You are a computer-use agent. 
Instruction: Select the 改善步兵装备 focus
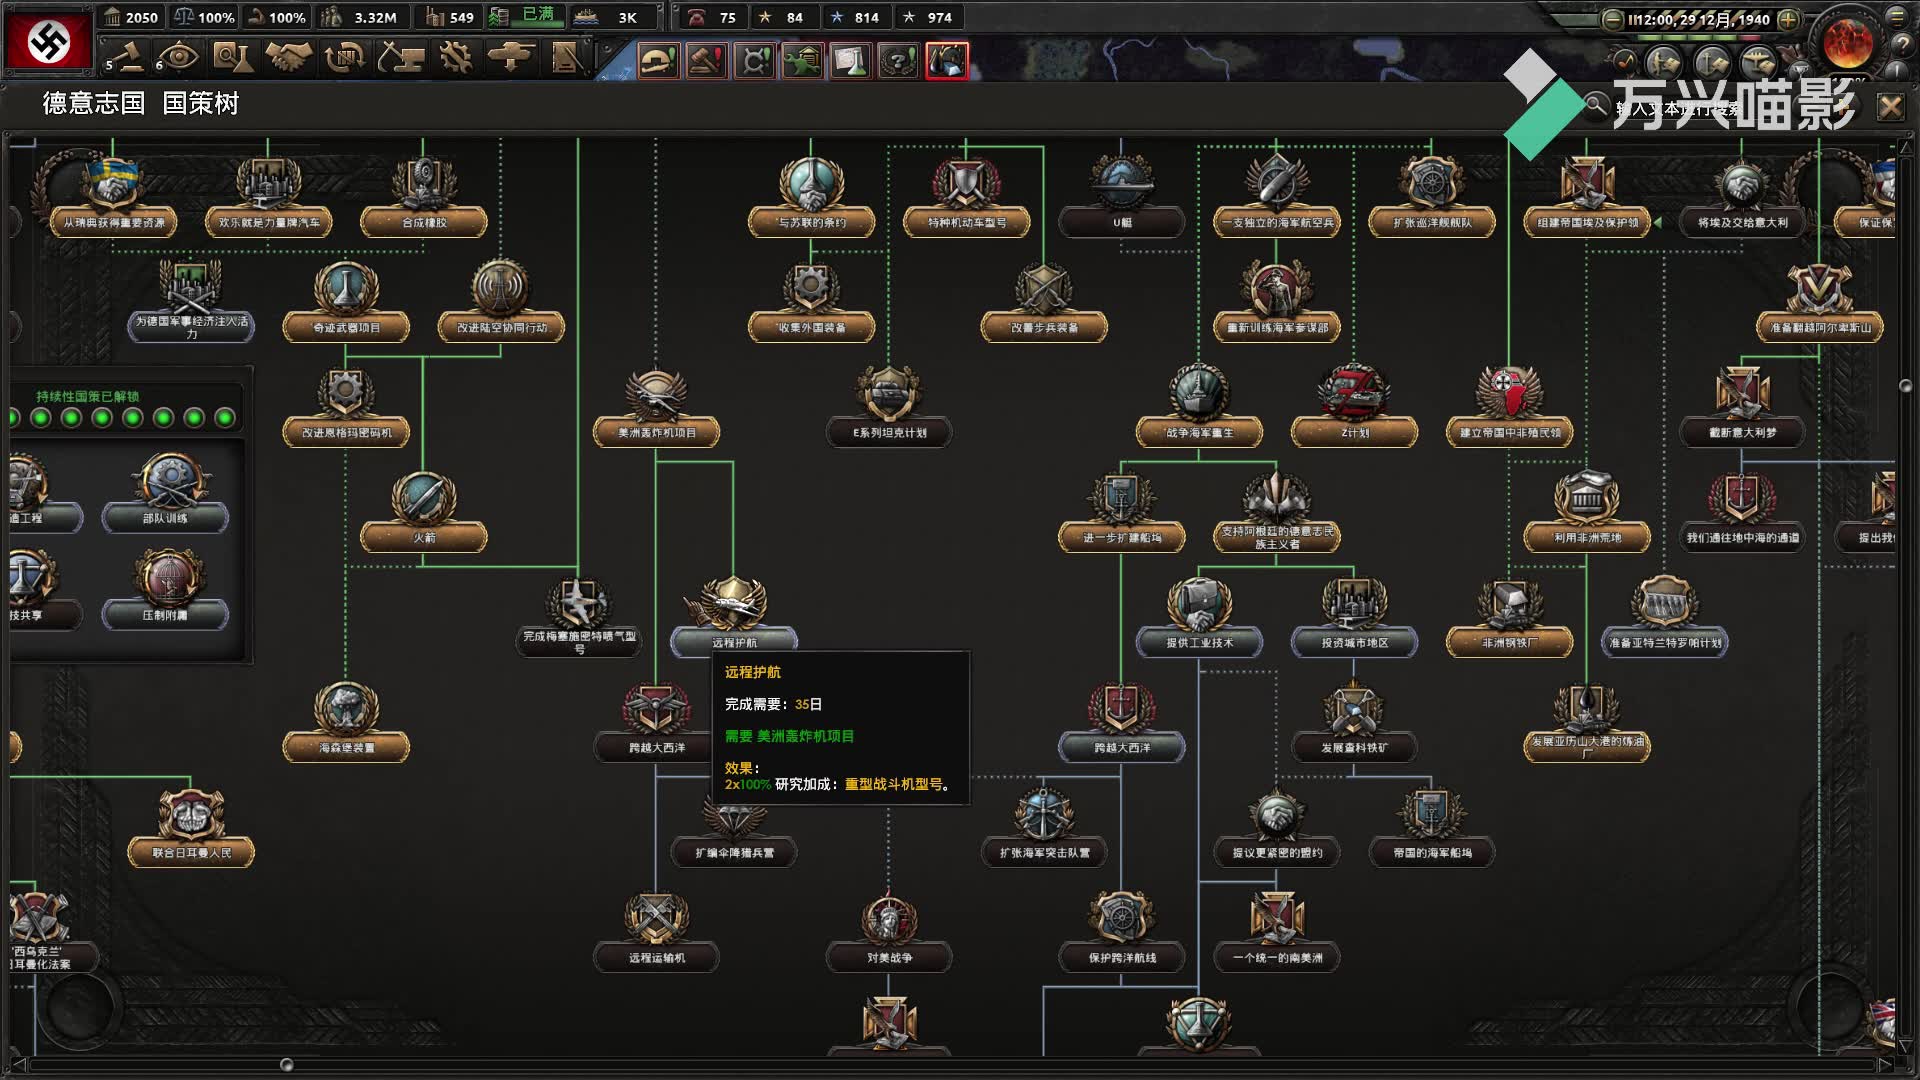(1044, 303)
